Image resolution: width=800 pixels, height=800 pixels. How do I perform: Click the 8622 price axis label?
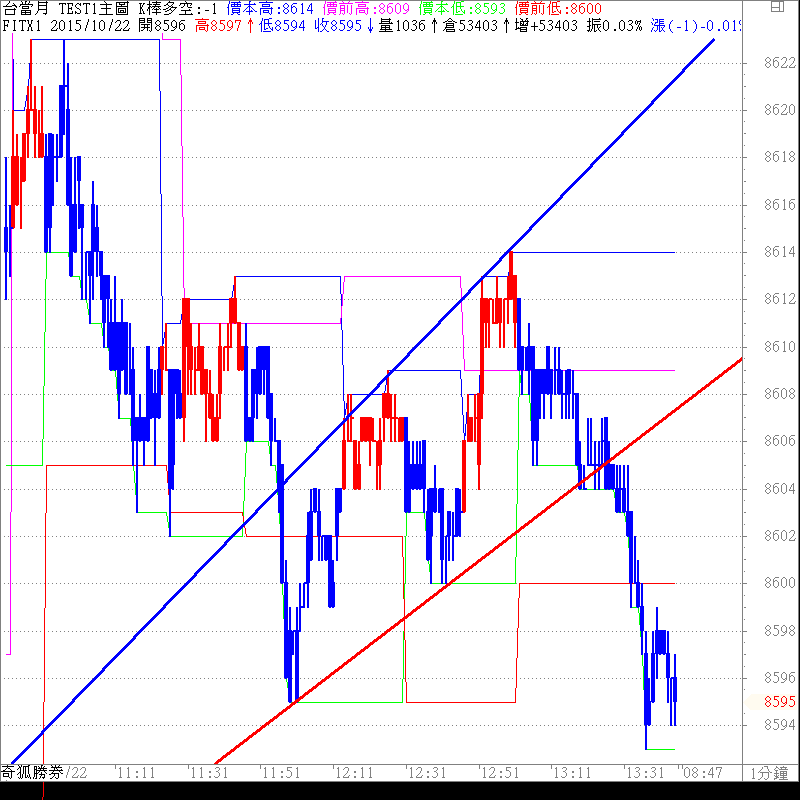point(778,62)
